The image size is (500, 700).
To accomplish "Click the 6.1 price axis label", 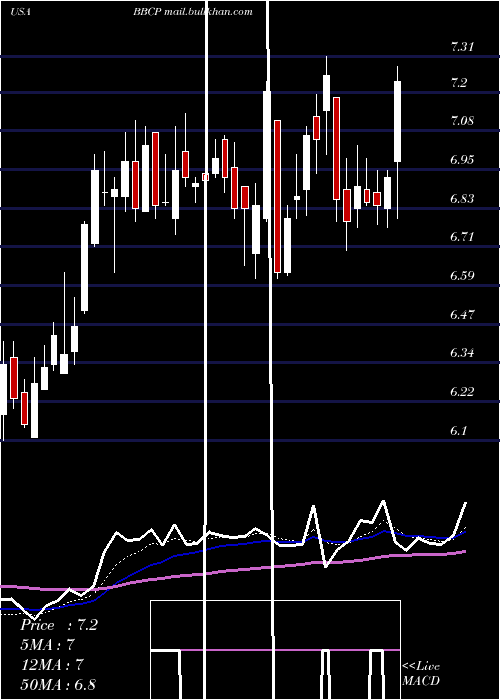I will point(459,431).
